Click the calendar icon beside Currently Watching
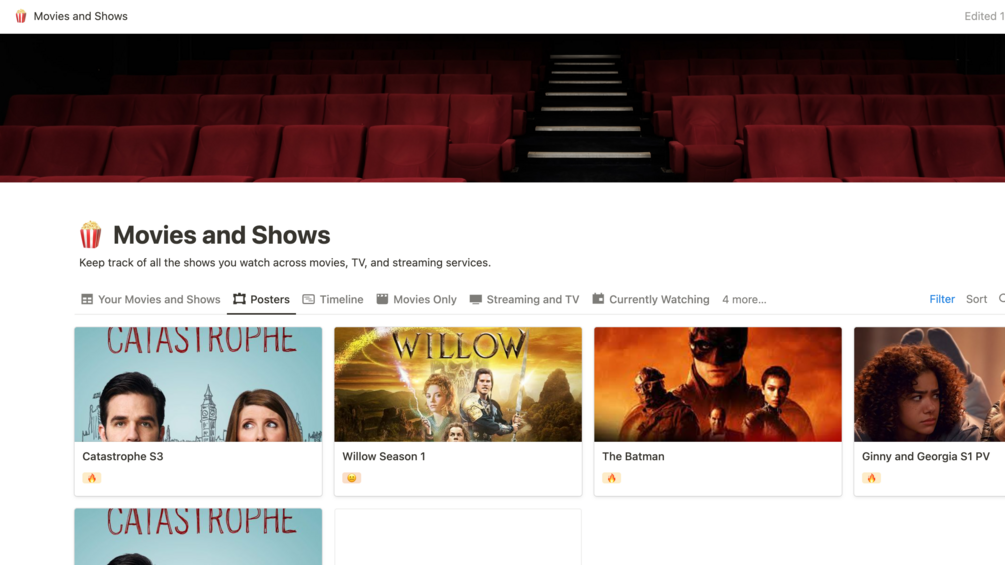The height and width of the screenshot is (565, 1005). click(598, 299)
